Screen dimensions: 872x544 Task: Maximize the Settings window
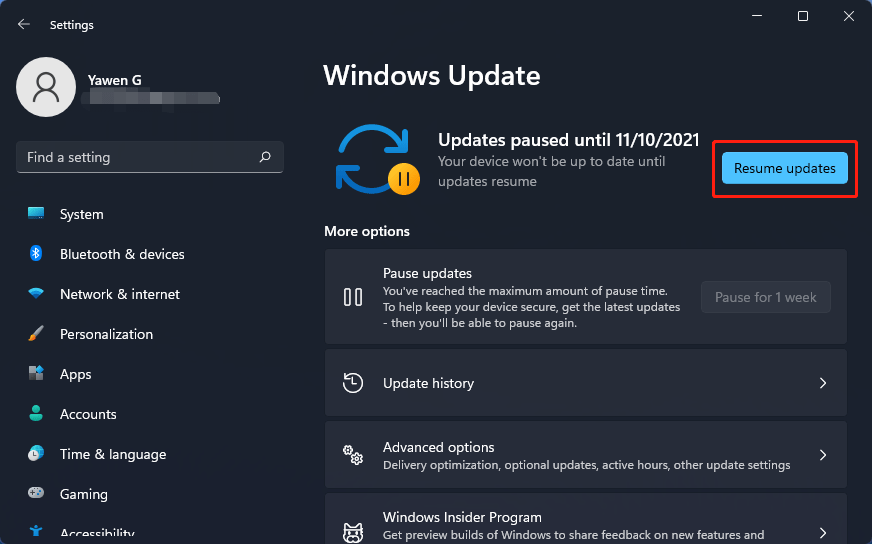pyautogui.click(x=803, y=16)
